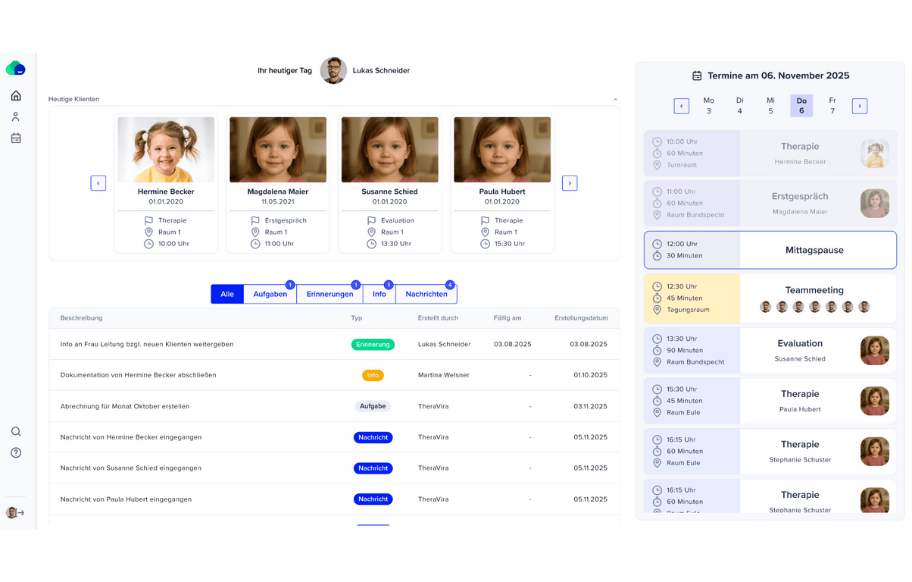Click the logout avatar icon at bottom left
The height and width of the screenshot is (582, 912).
point(15,512)
